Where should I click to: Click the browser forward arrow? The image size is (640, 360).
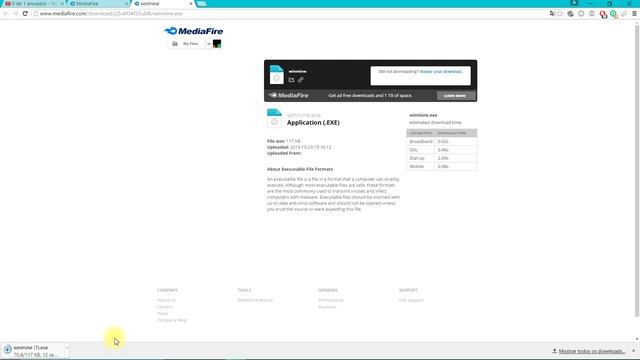(x=16, y=13)
